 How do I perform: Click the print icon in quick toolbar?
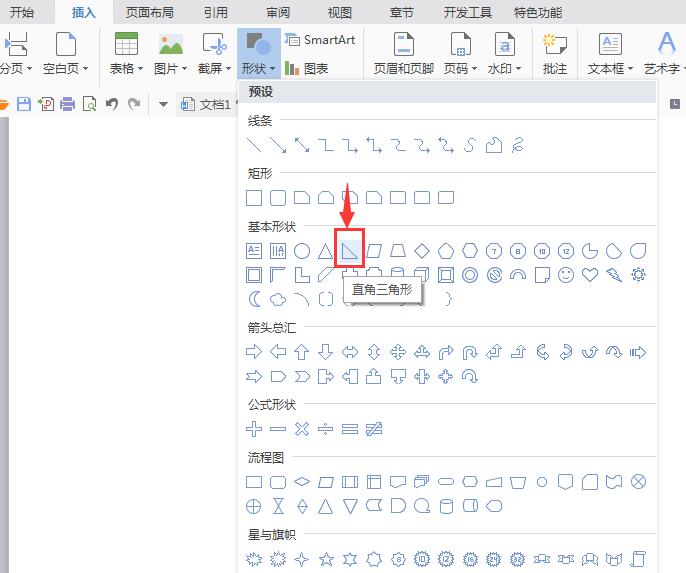tap(67, 104)
